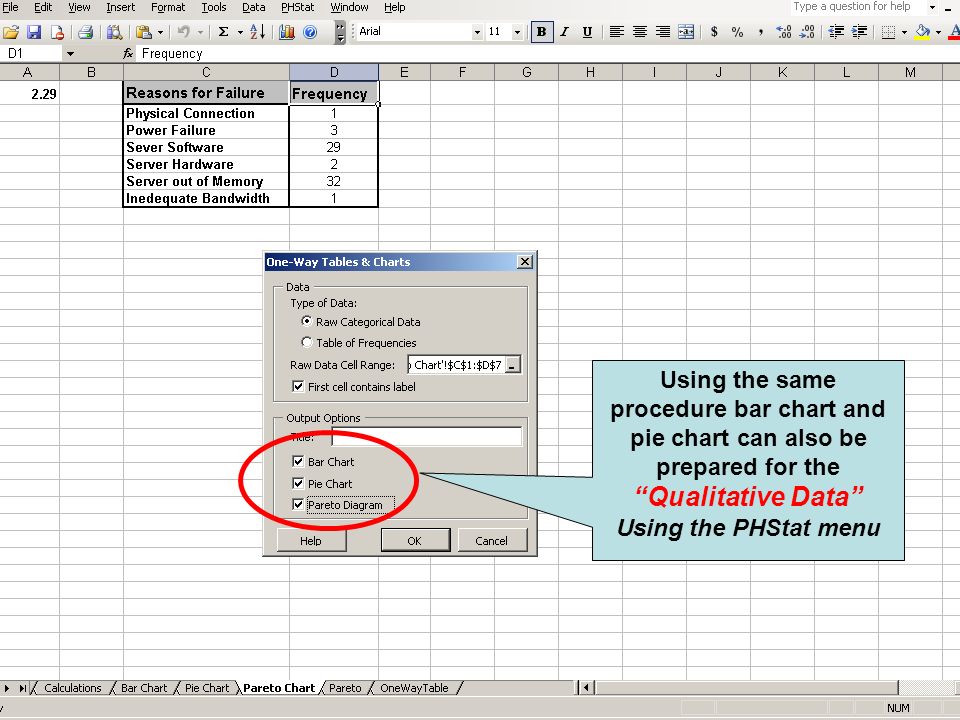Switch to the OneWayTable sheet tab
Viewport: 960px width, 720px height.
click(x=414, y=688)
